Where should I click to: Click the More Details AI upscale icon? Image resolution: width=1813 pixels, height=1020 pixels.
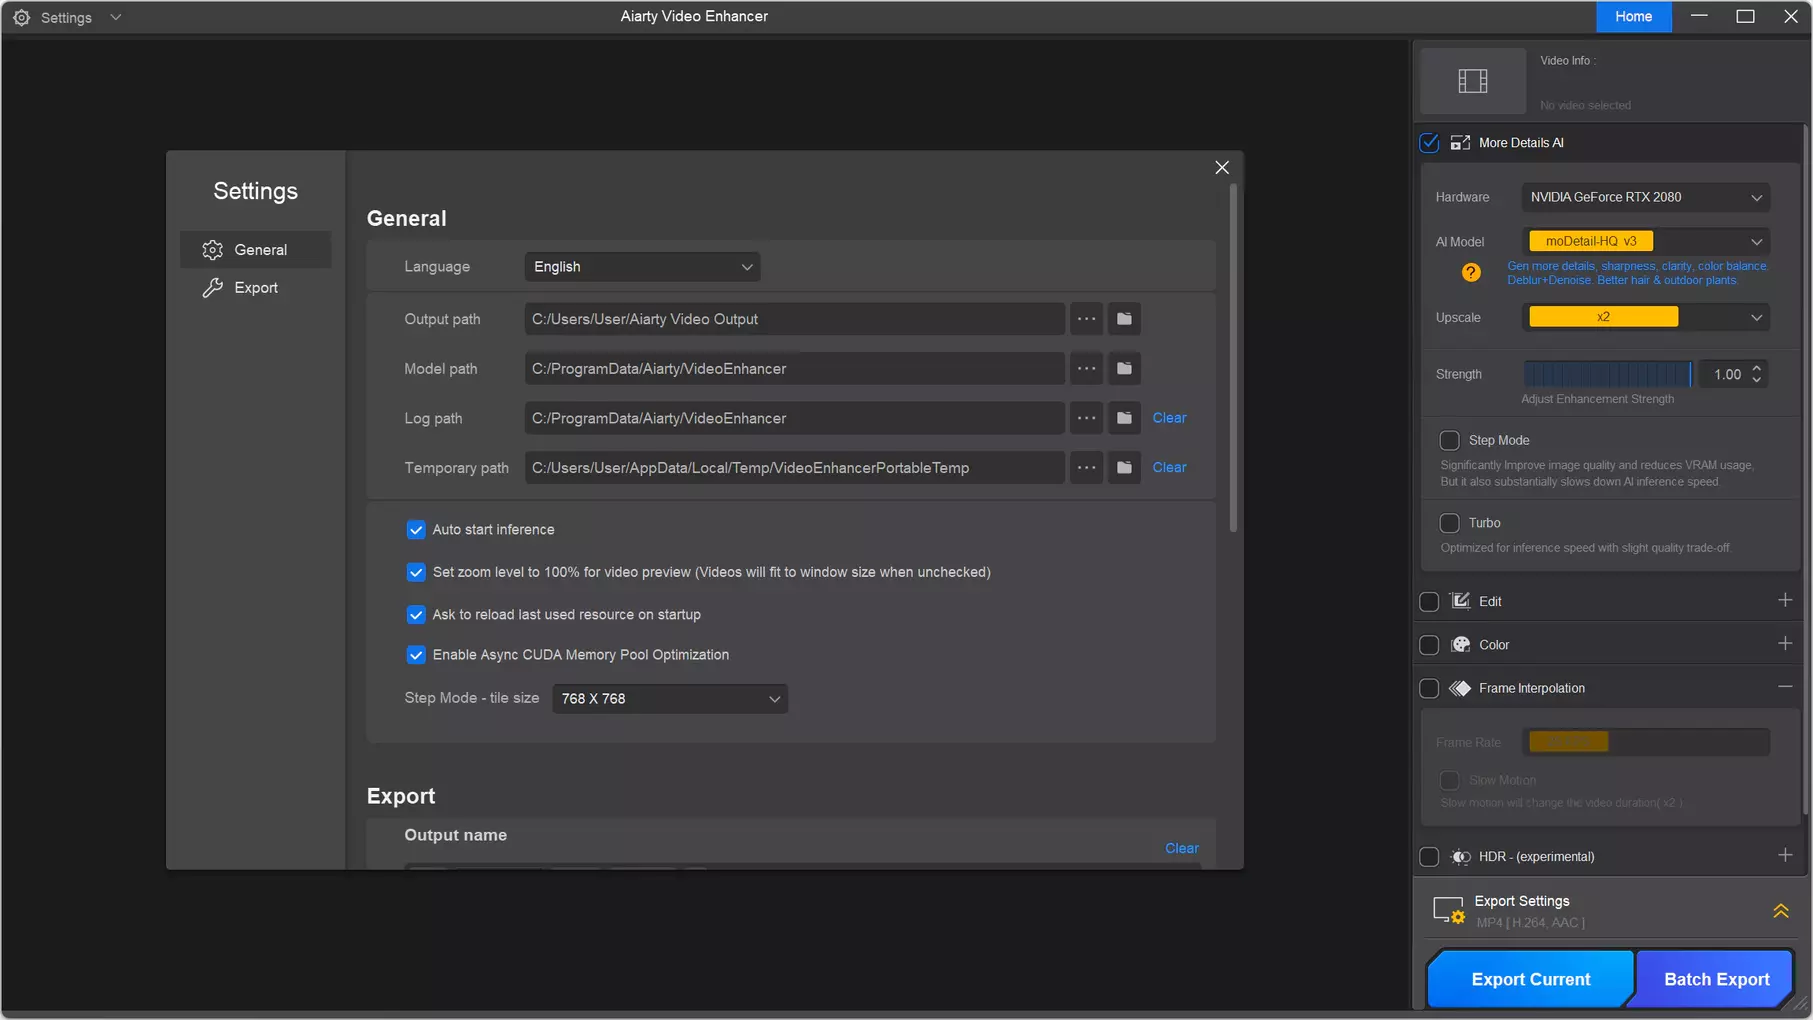(x=1460, y=143)
